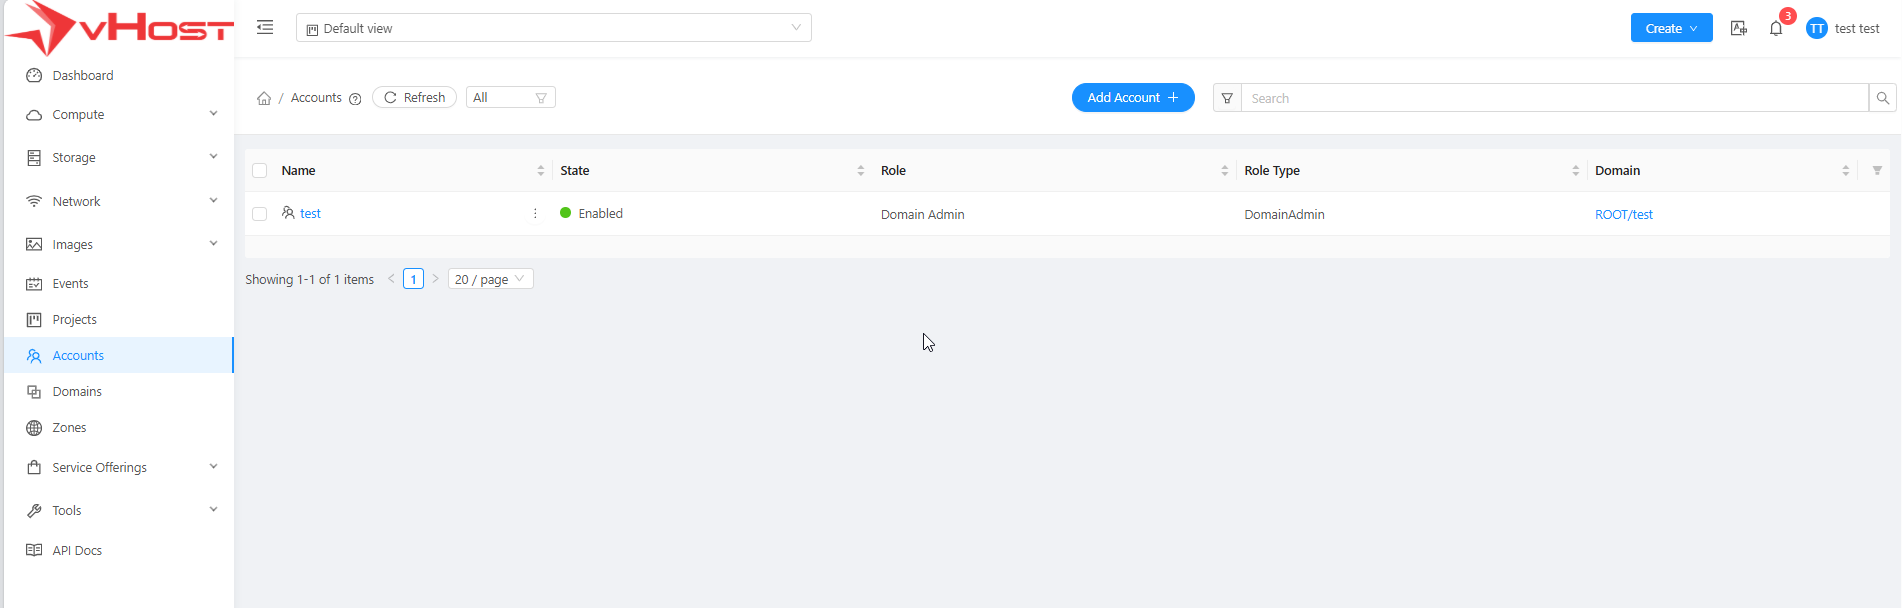Image resolution: width=1902 pixels, height=608 pixels.
Task: Go to Dashboard in the sidebar
Action: [82, 76]
